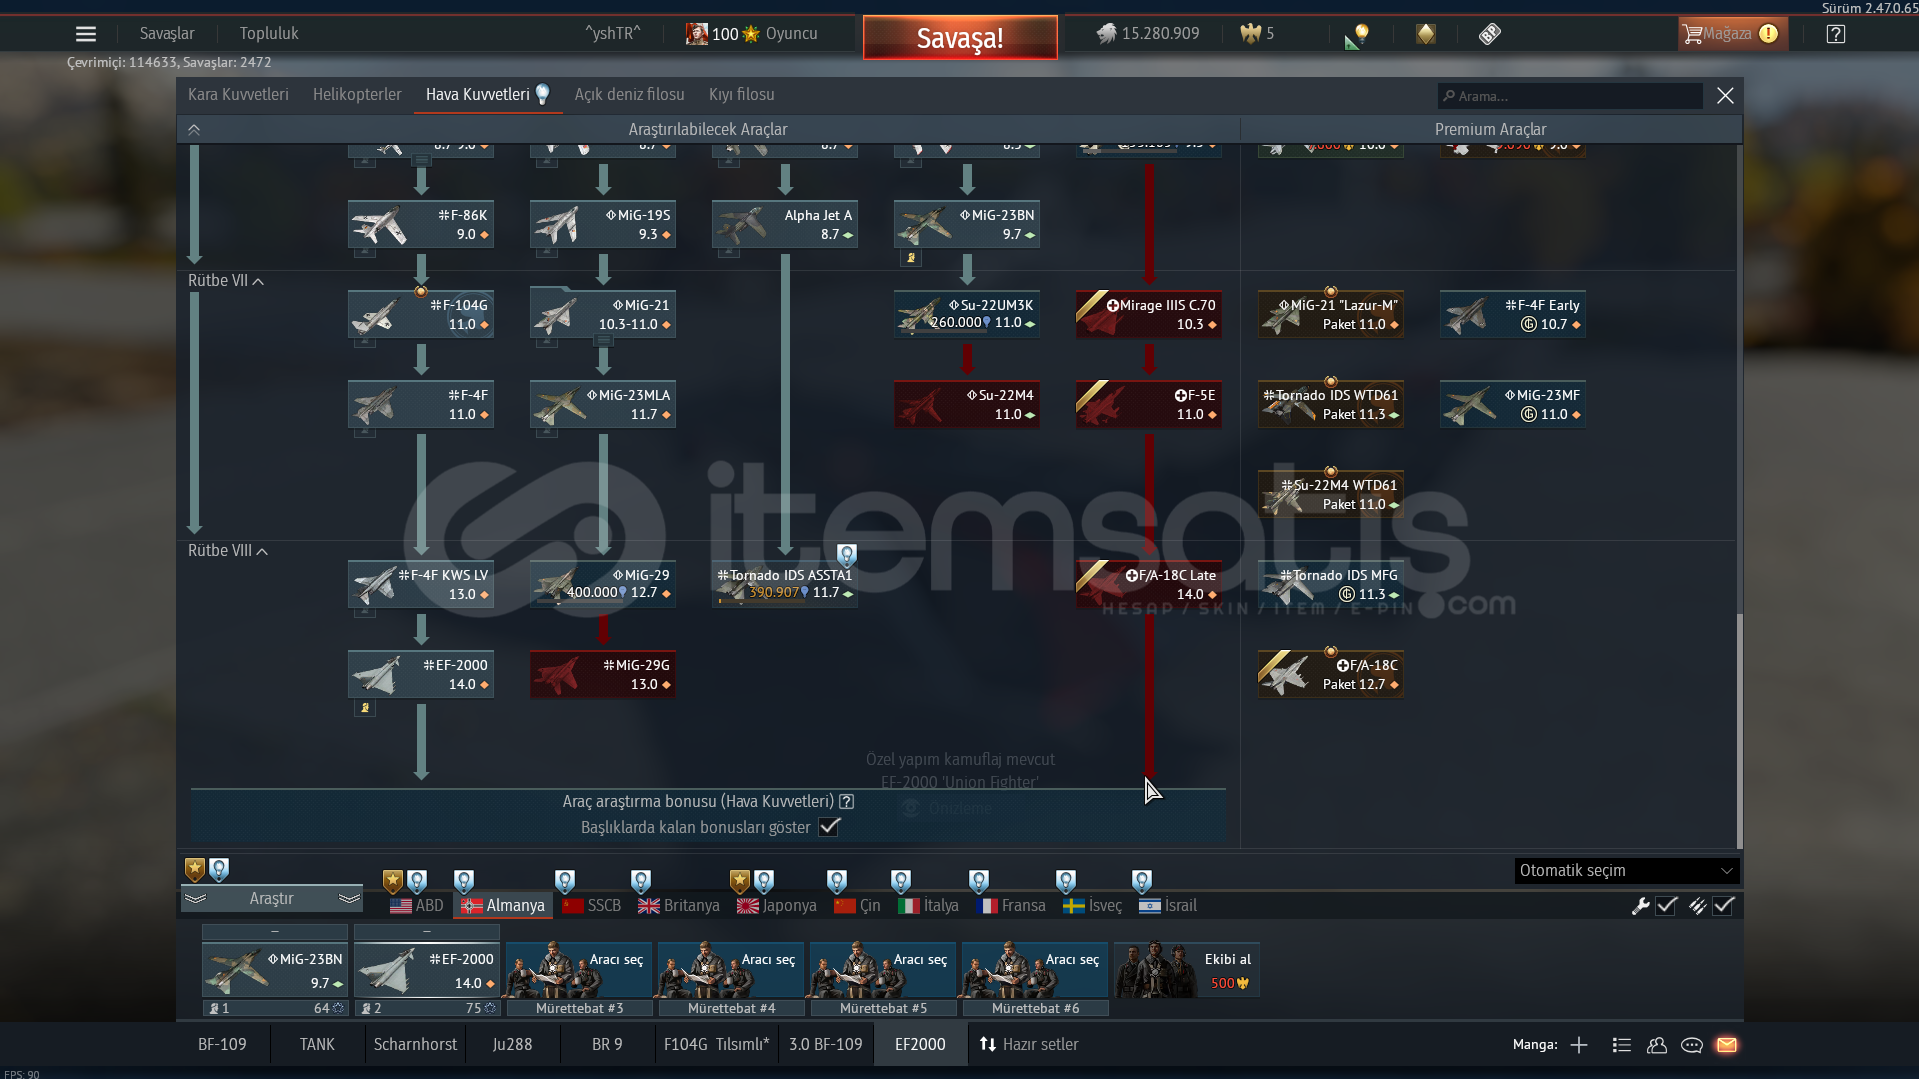1919x1079 pixels.
Task: Click the badge icon under MiG-23BN tree card
Action: pyautogui.click(x=911, y=258)
